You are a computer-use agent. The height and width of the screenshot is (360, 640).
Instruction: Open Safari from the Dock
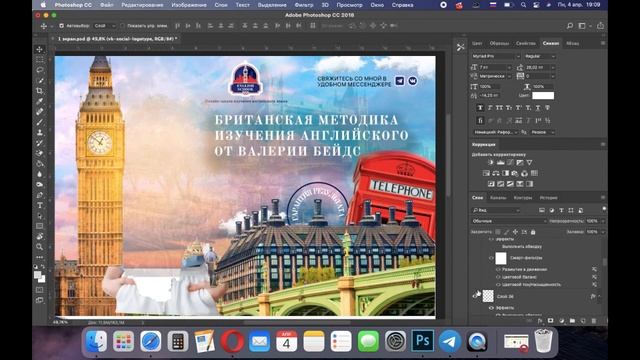tap(151, 341)
